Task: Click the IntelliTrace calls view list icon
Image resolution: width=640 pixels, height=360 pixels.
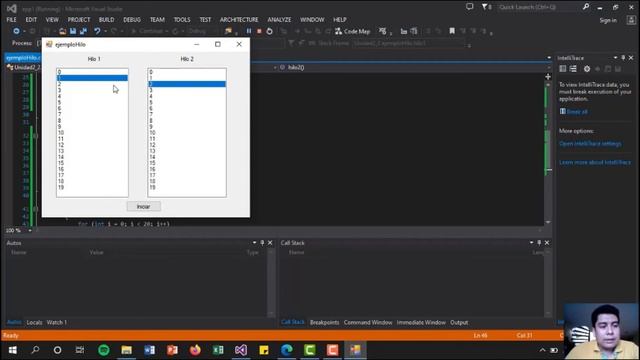Action: tap(573, 69)
